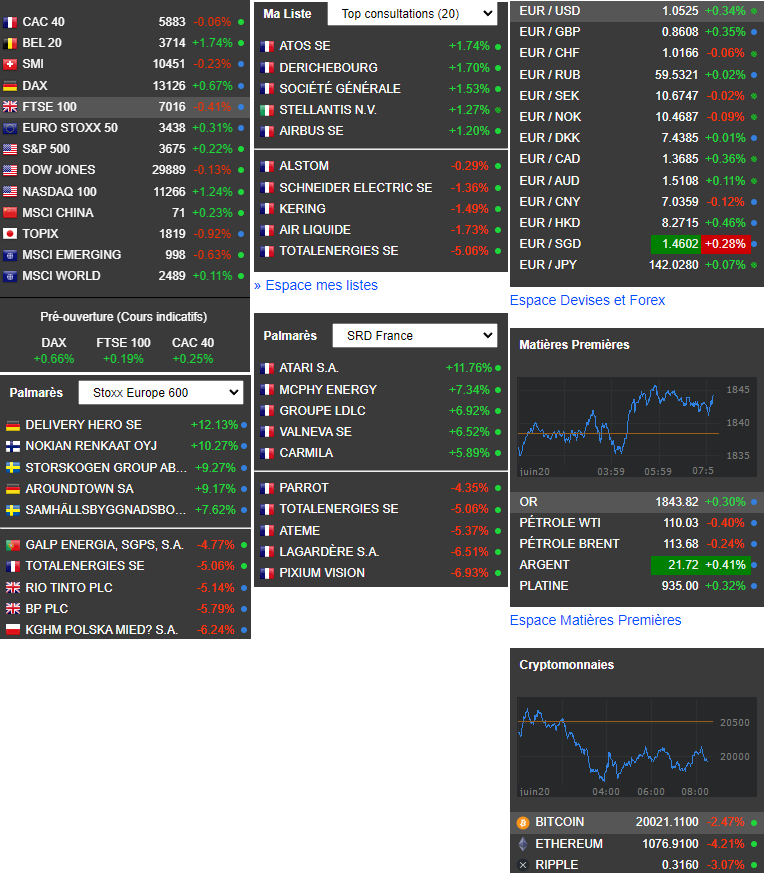Select the PLATINE commodity row
The image size is (765, 873).
637,586
